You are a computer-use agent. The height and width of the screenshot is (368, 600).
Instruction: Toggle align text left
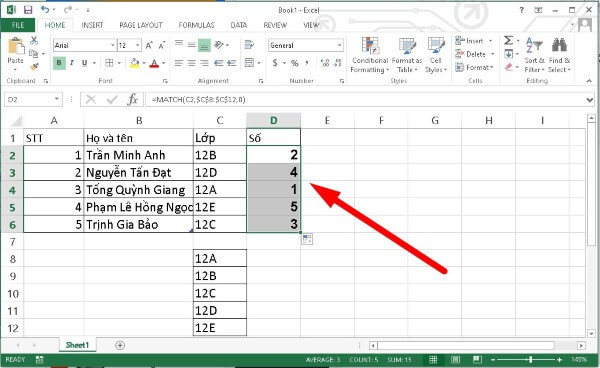tap(179, 63)
